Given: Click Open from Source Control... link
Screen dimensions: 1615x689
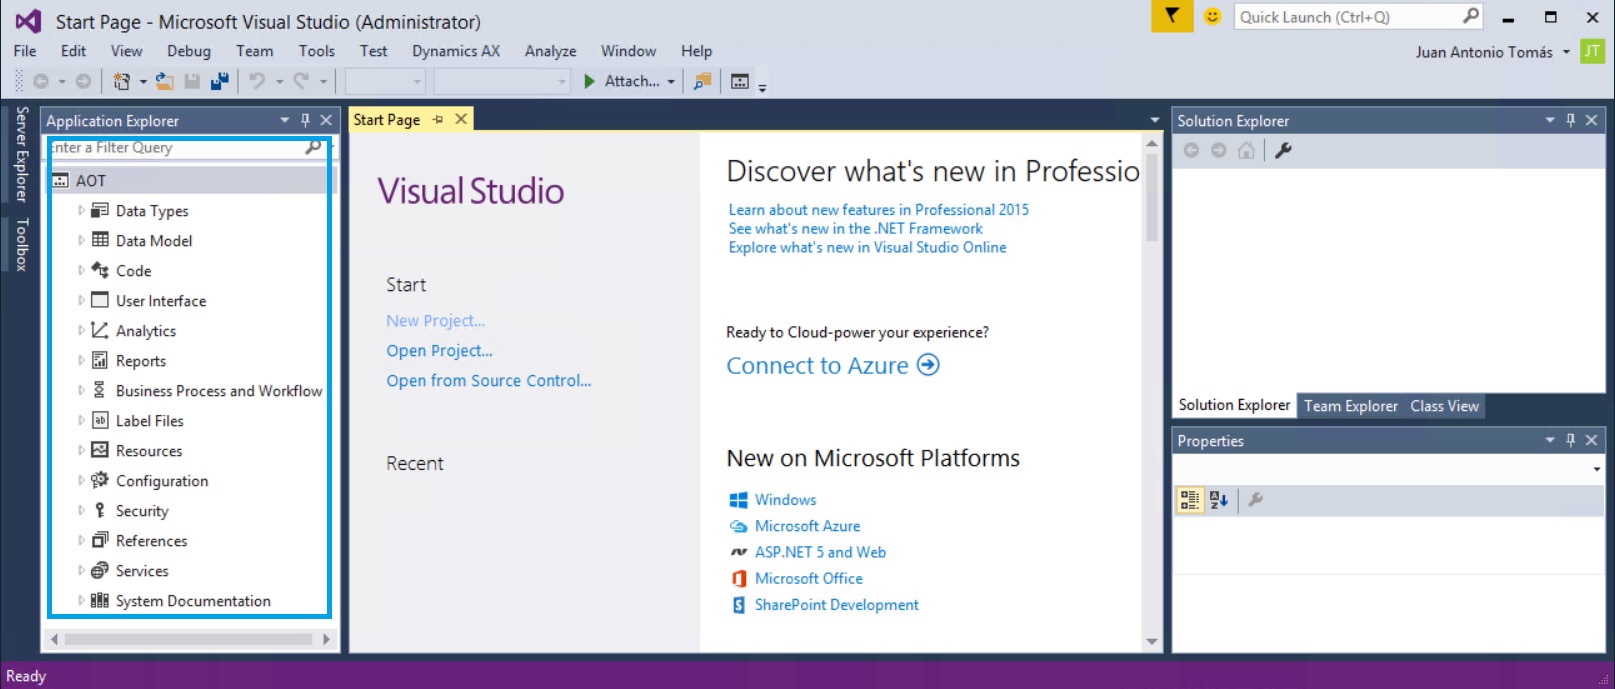Looking at the screenshot, I should (488, 381).
